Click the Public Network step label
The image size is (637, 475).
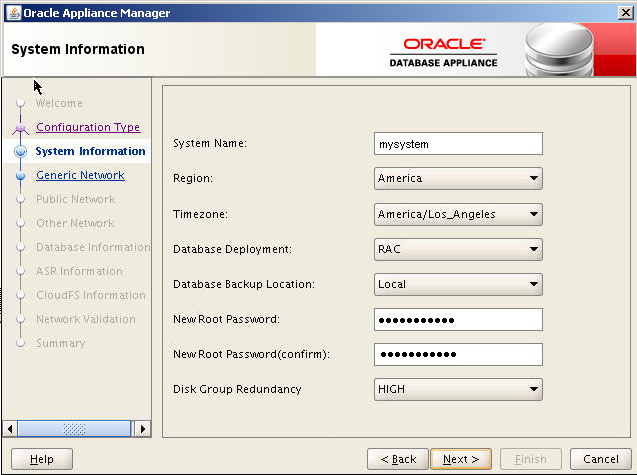76,199
